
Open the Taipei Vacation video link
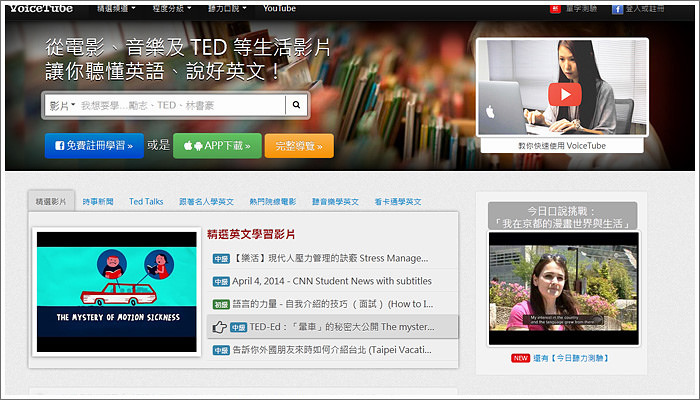pos(332,350)
